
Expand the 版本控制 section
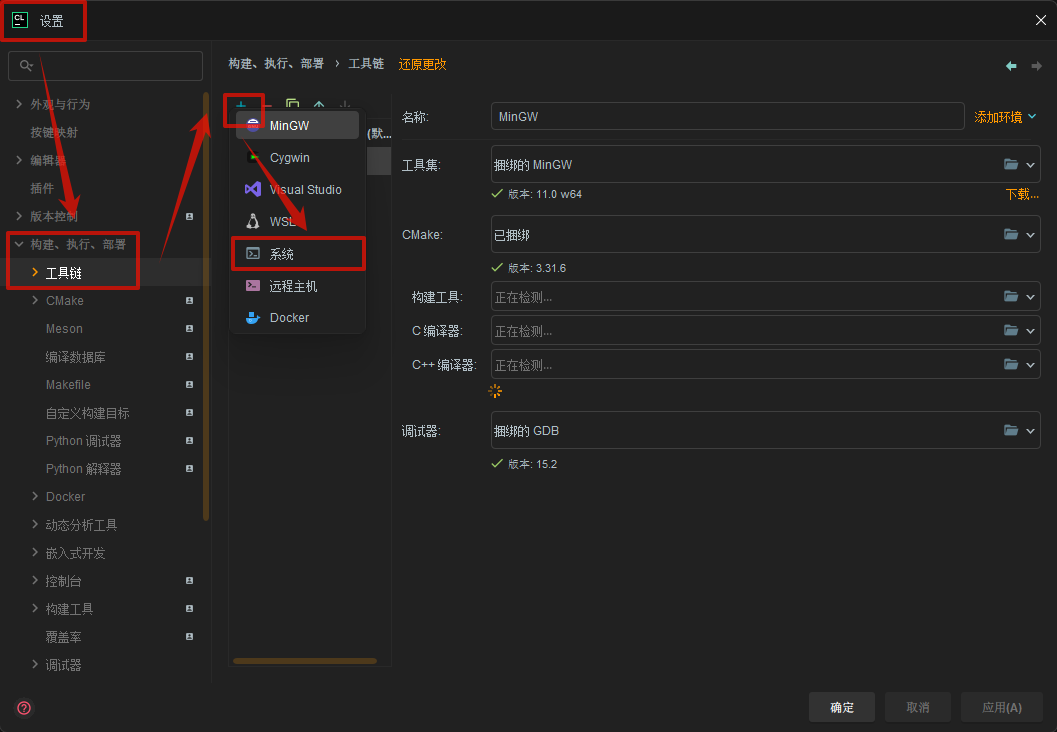[x=19, y=216]
